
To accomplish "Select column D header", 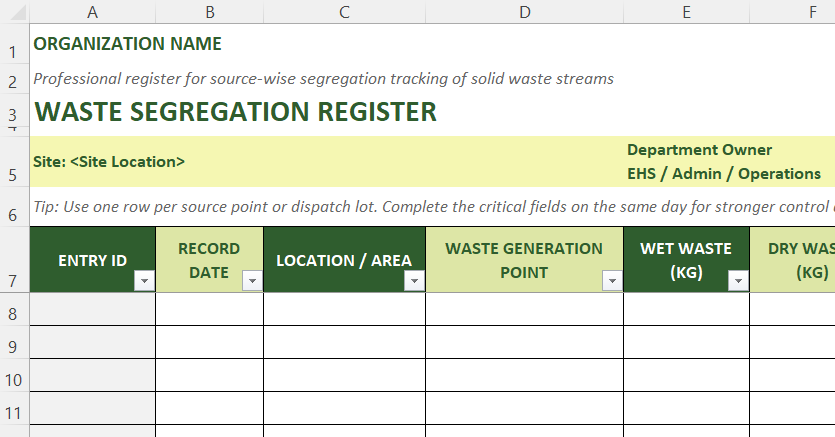I will pos(524,12).
